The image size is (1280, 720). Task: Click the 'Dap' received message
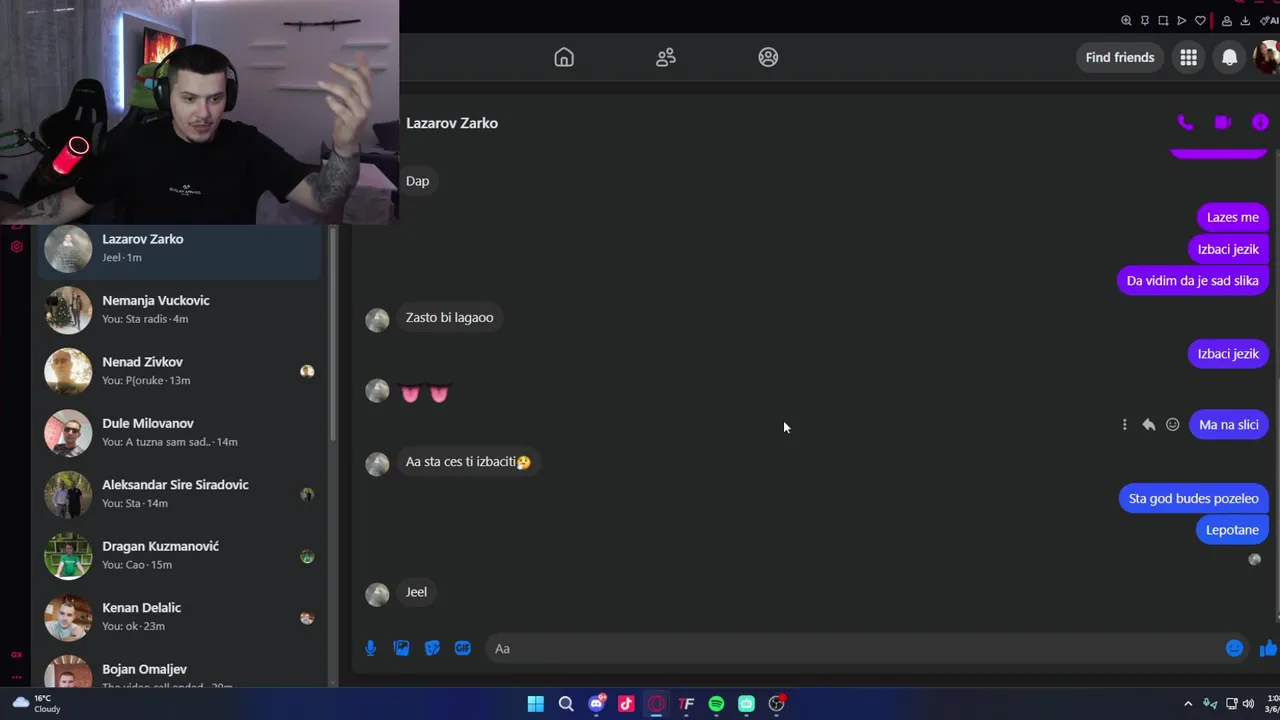pos(417,181)
